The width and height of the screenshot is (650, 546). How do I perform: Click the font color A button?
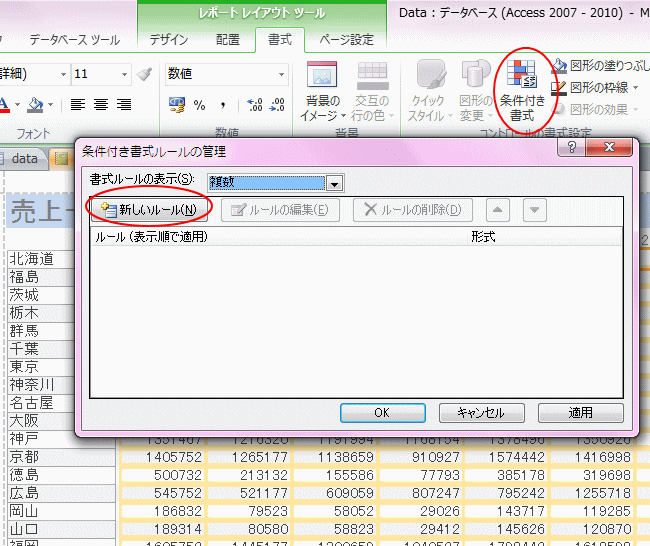[4, 104]
